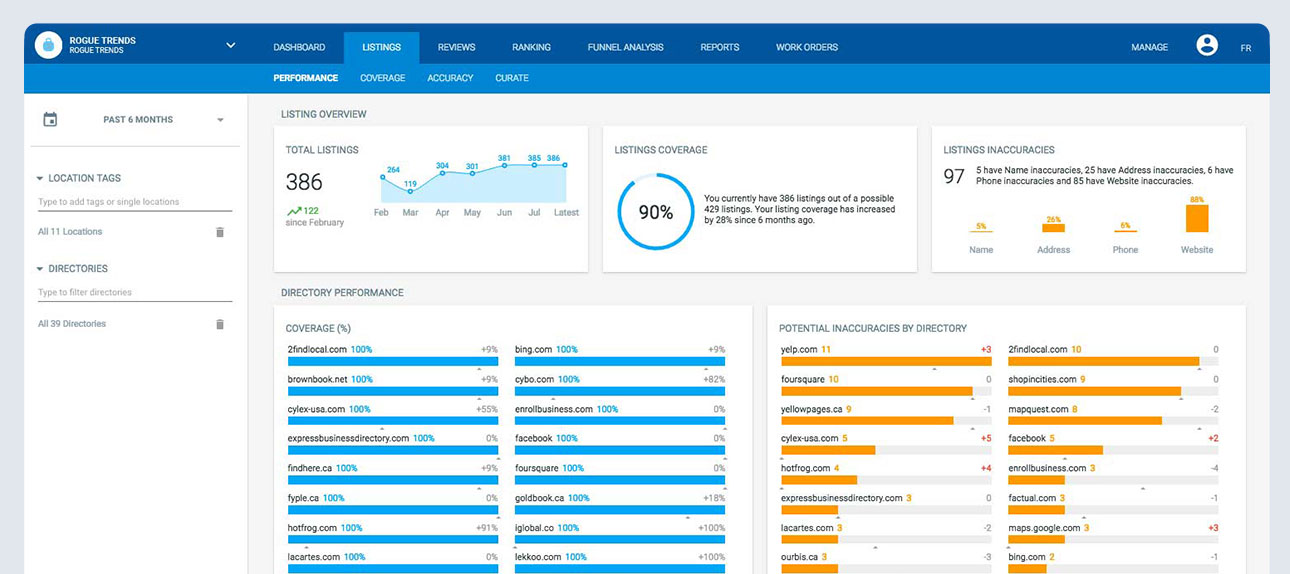Switch to the Reviews tab
Image resolution: width=1290 pixels, height=574 pixels.
pyautogui.click(x=456, y=47)
